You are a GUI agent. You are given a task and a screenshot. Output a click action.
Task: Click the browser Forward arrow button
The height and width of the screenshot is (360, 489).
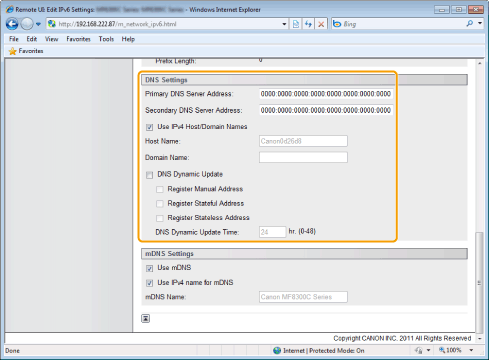click(x=27, y=24)
